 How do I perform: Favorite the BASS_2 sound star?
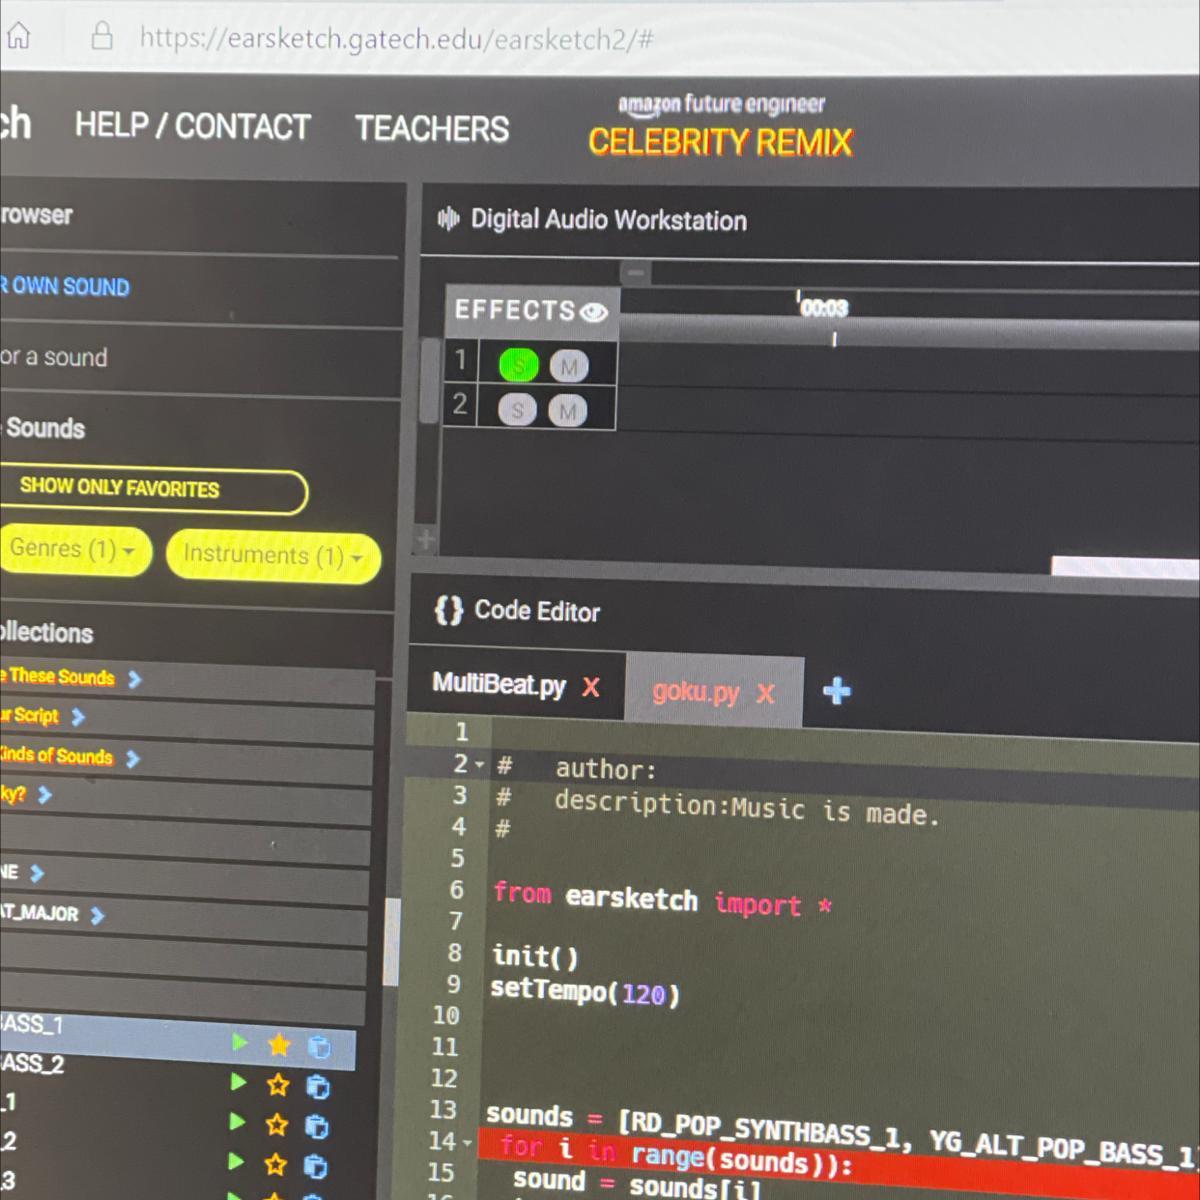pos(277,1085)
